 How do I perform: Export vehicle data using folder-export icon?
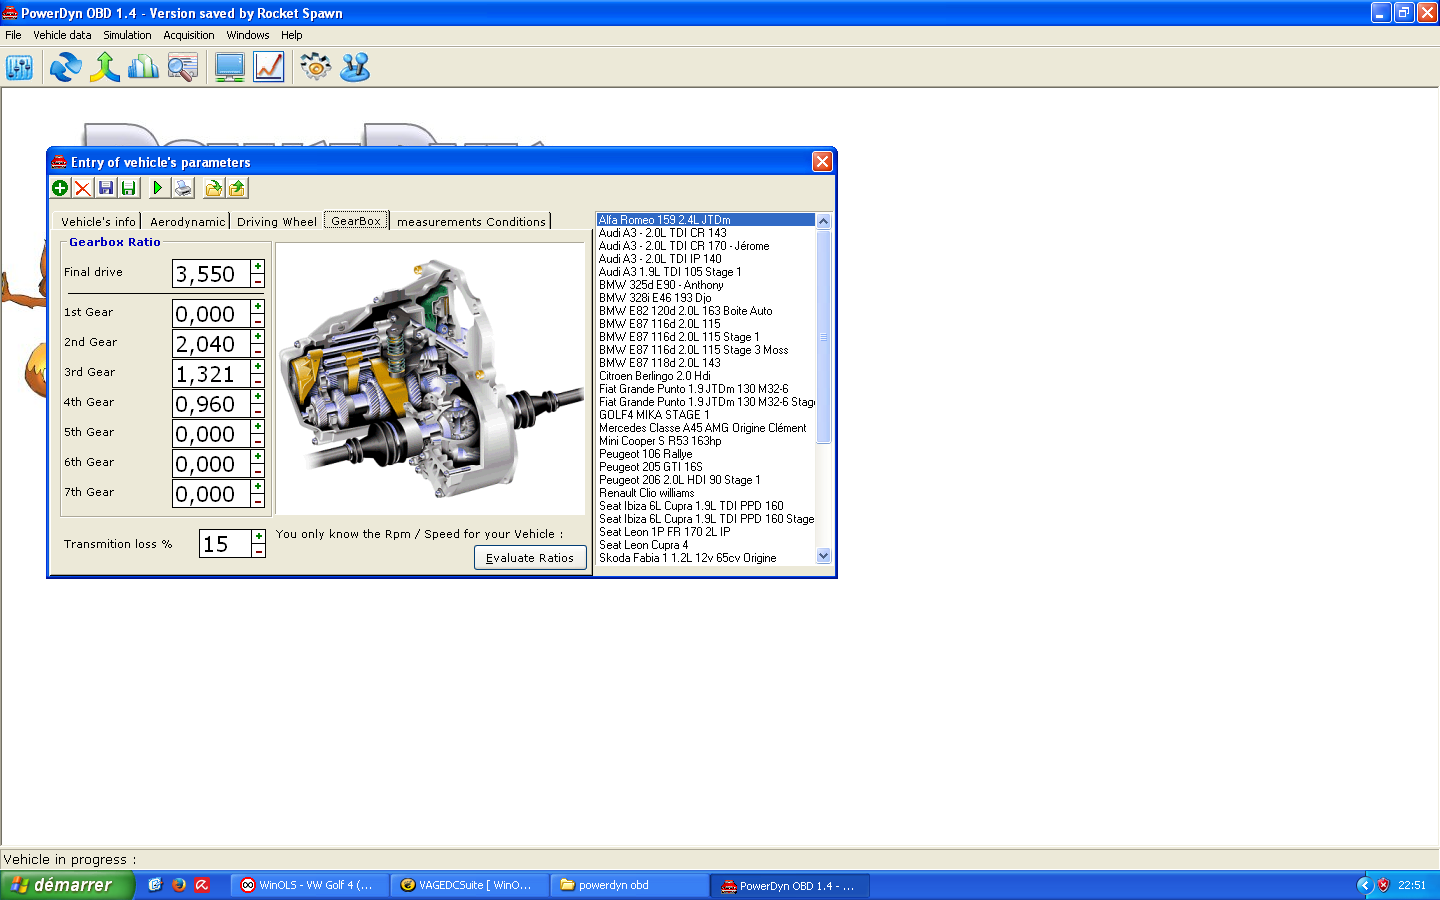click(238, 188)
